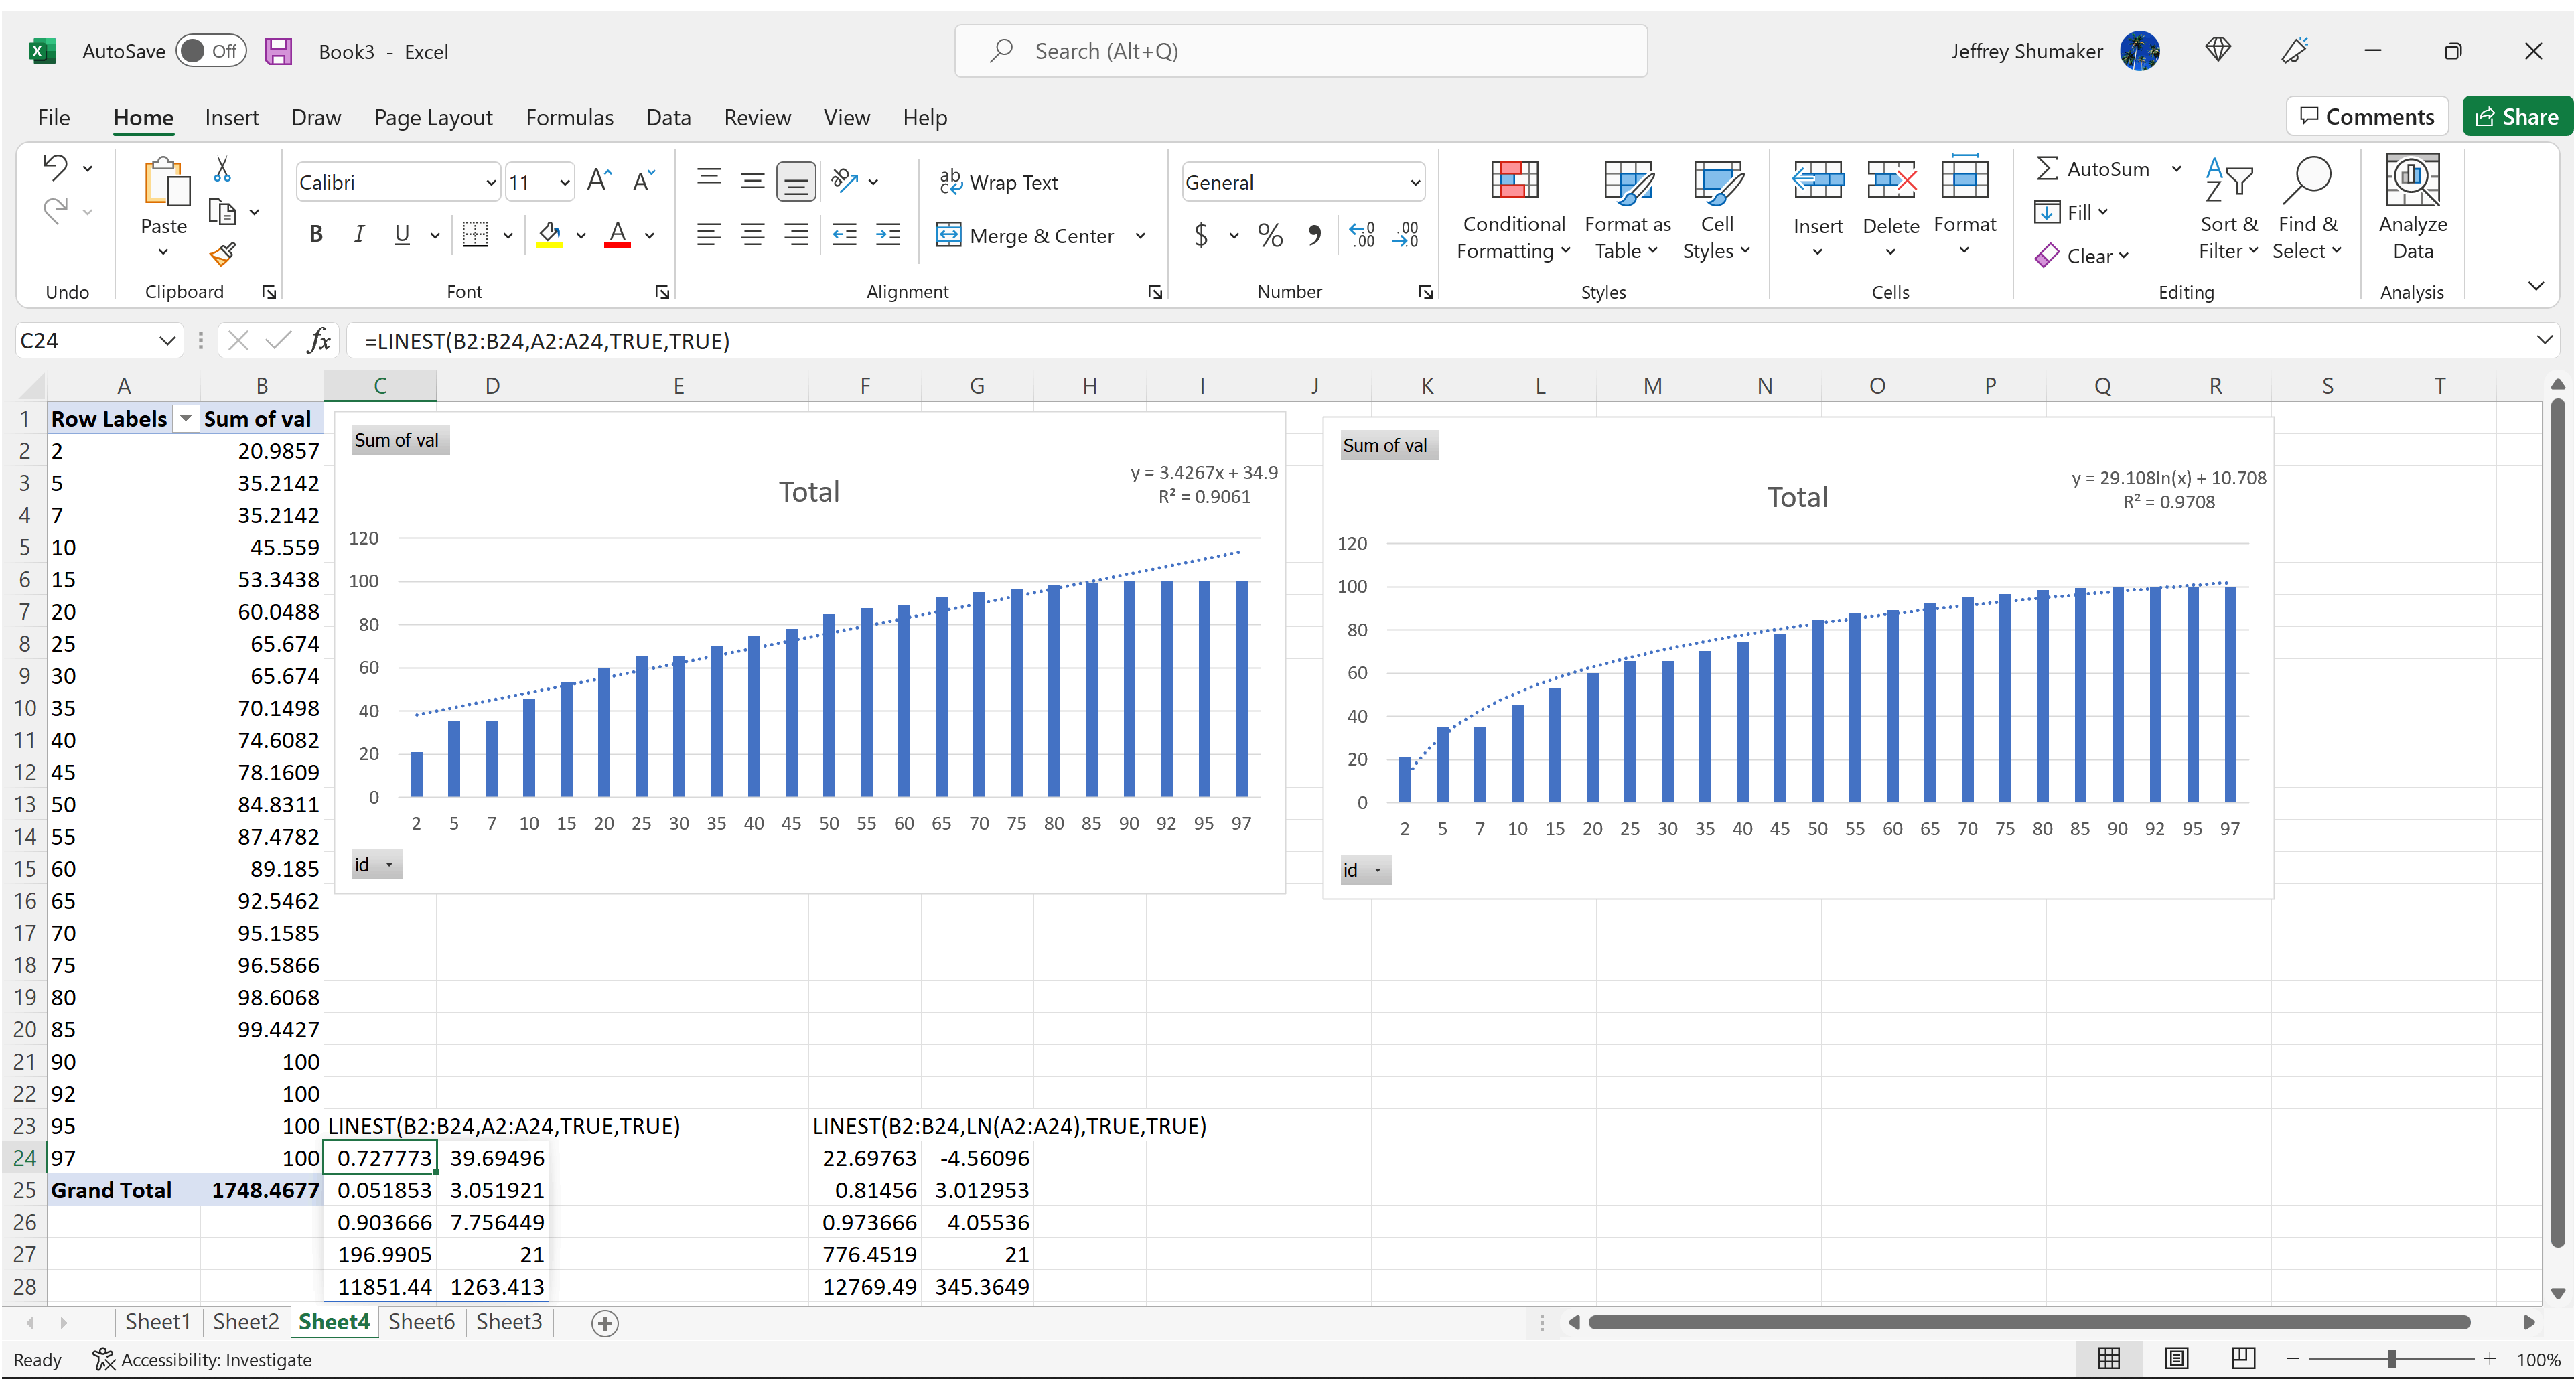Click the Increase Indent icon
Image resolution: width=2576 pixels, height=1379 pixels.
(x=888, y=234)
